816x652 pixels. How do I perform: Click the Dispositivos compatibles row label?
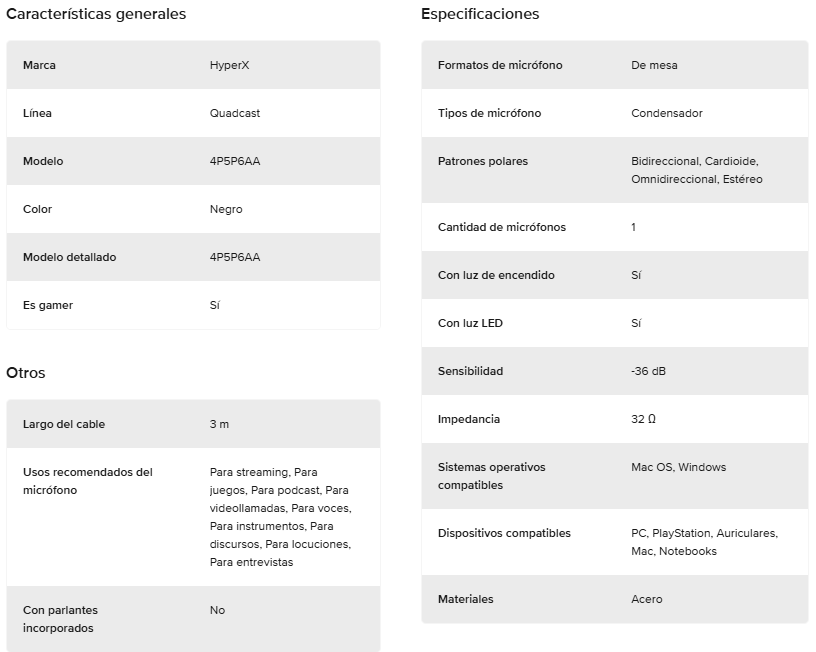pyautogui.click(x=504, y=533)
